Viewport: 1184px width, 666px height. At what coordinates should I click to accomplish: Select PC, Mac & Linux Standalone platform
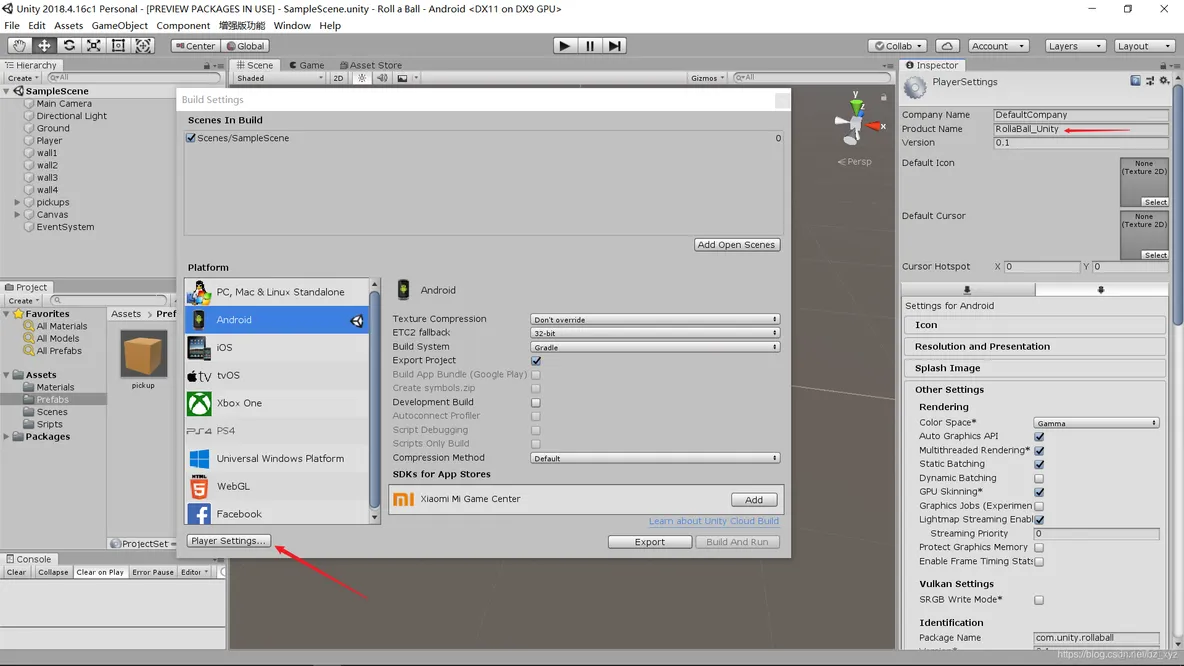(277, 291)
